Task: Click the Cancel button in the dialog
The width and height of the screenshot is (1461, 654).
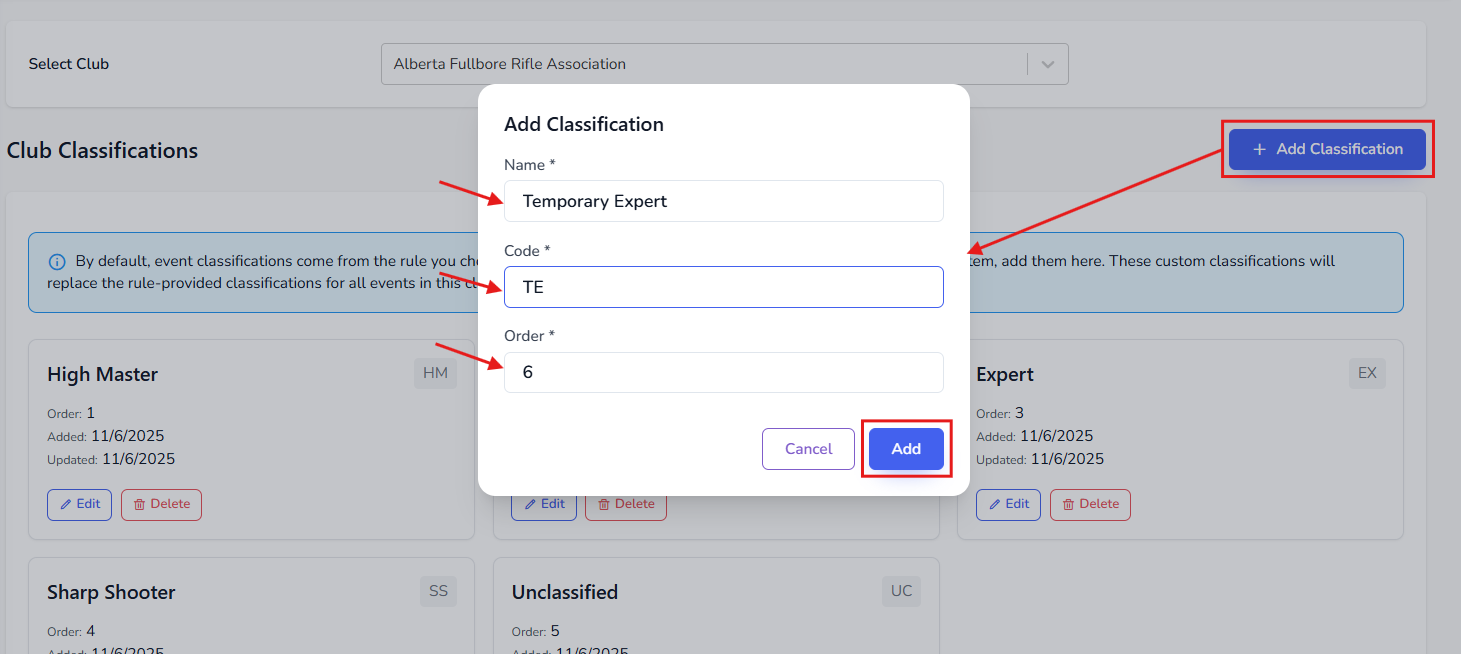Action: 808,448
